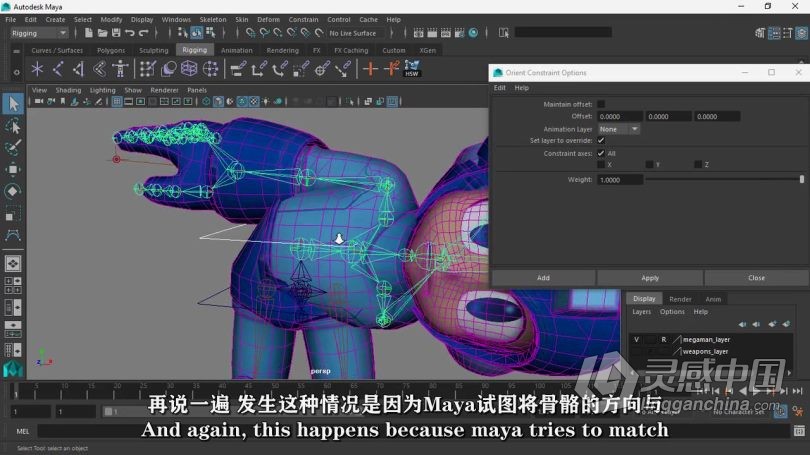Click the first Offset value field
Viewport: 810px width, 455px height.
pyautogui.click(x=620, y=117)
